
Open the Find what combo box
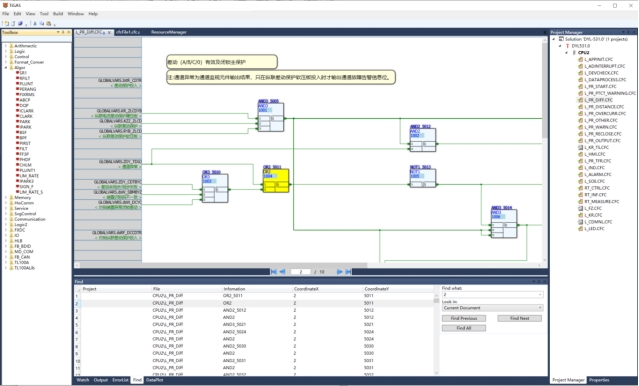point(492,295)
